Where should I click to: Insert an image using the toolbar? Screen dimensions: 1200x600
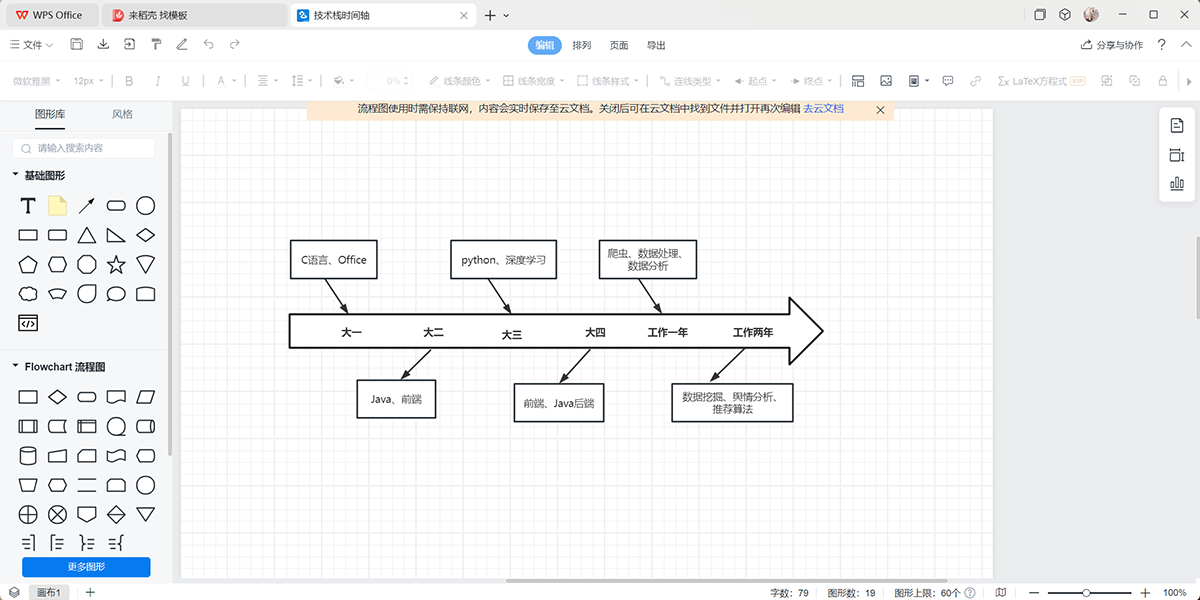click(x=886, y=81)
